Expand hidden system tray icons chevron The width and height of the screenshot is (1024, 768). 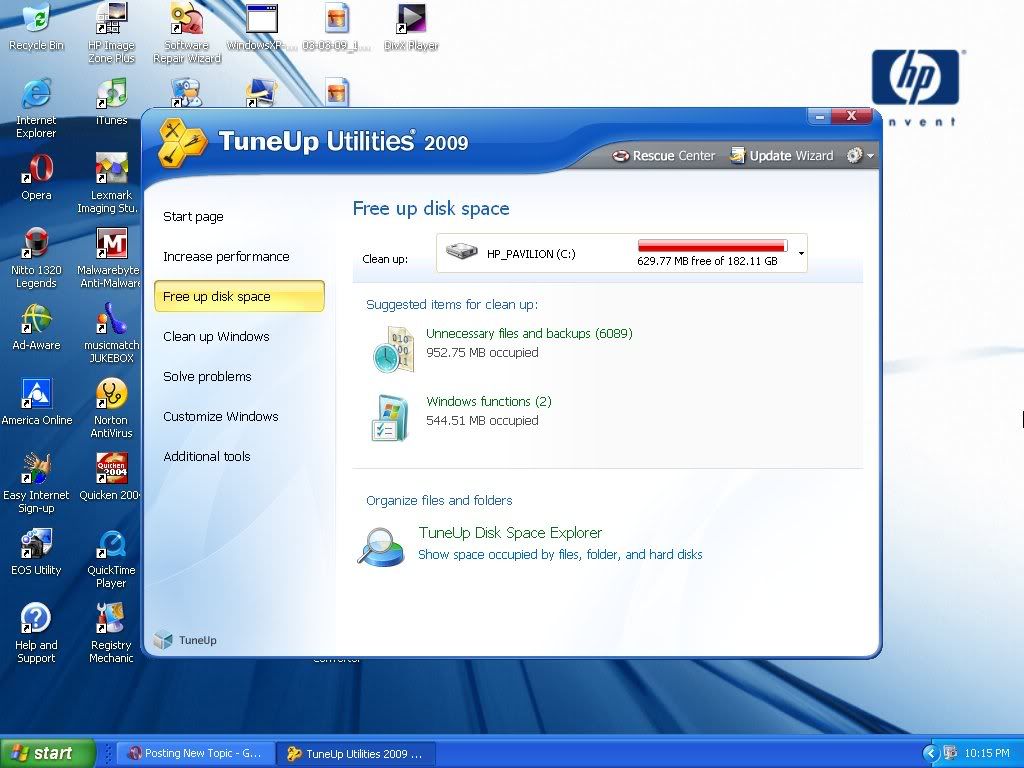(x=930, y=754)
